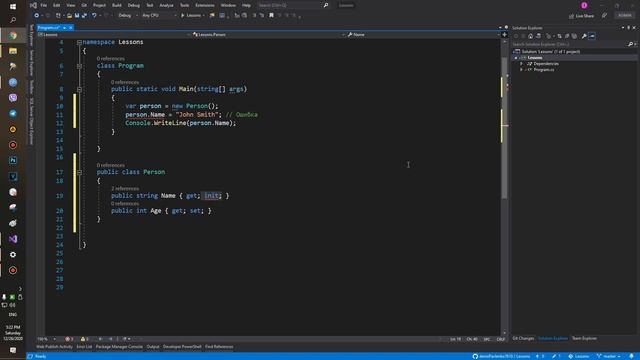
Task: Click the bookmark toolbar icon
Action: tap(271, 16)
